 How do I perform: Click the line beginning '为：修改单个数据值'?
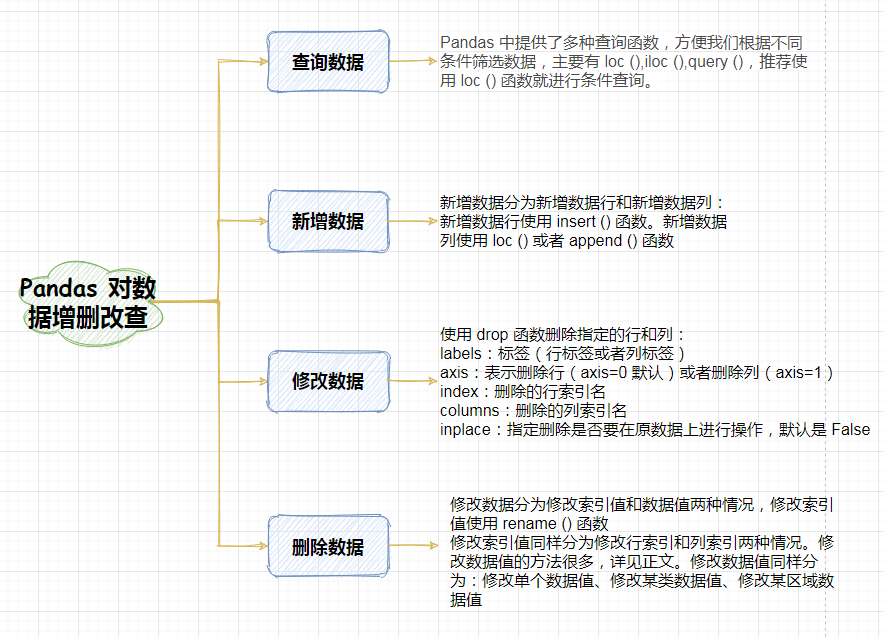coord(642,581)
